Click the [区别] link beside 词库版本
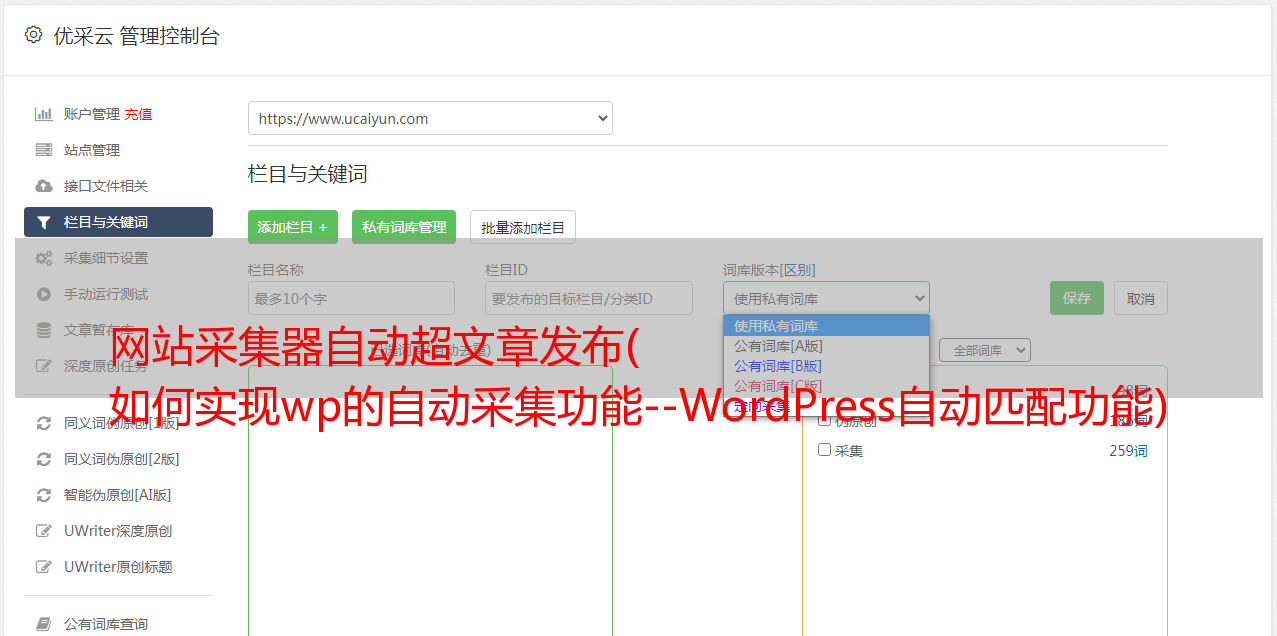1277x636 pixels. click(x=799, y=270)
